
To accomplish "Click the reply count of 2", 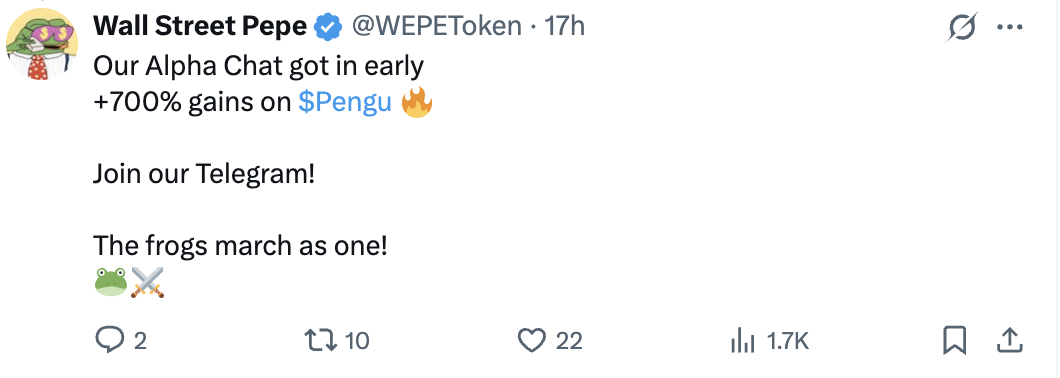I will coord(139,341).
